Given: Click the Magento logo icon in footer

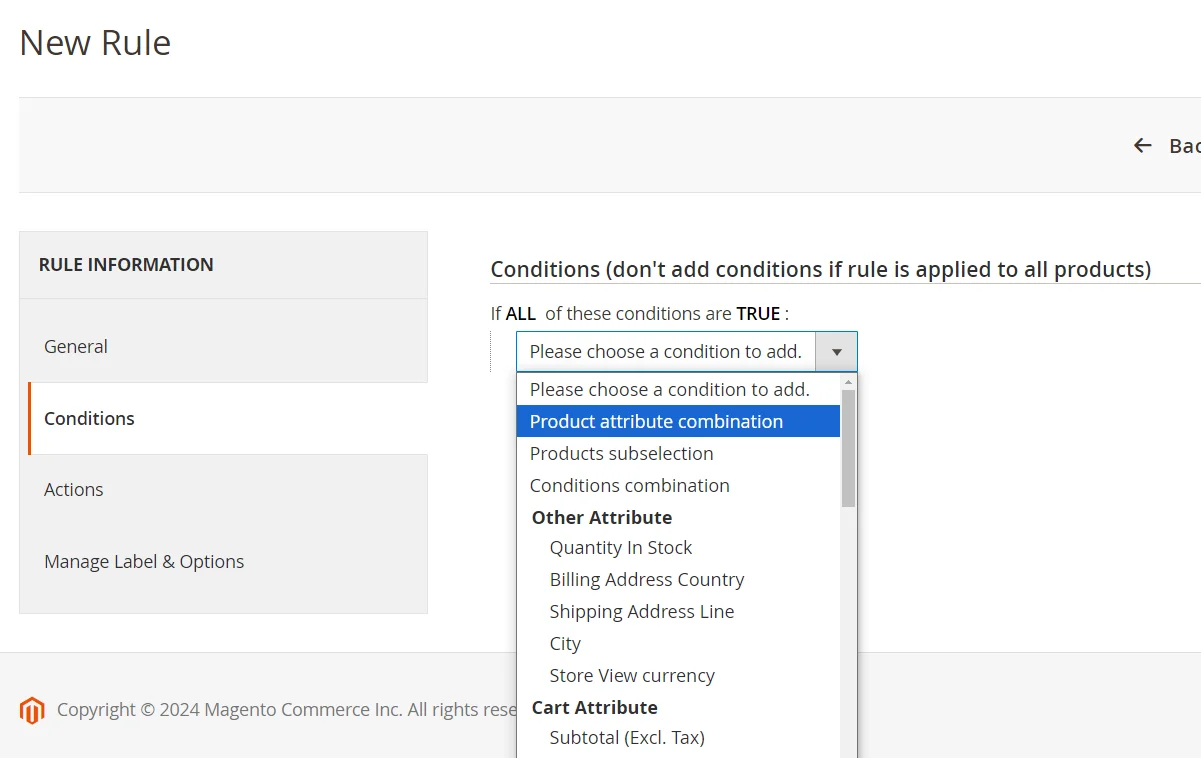Looking at the screenshot, I should tap(32, 710).
